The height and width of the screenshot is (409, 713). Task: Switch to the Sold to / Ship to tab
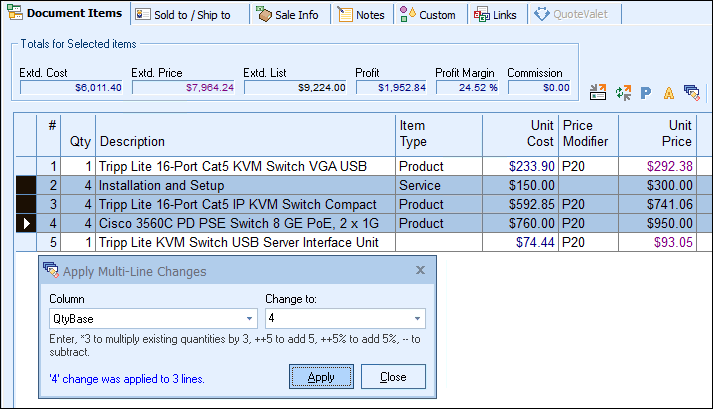pos(187,15)
